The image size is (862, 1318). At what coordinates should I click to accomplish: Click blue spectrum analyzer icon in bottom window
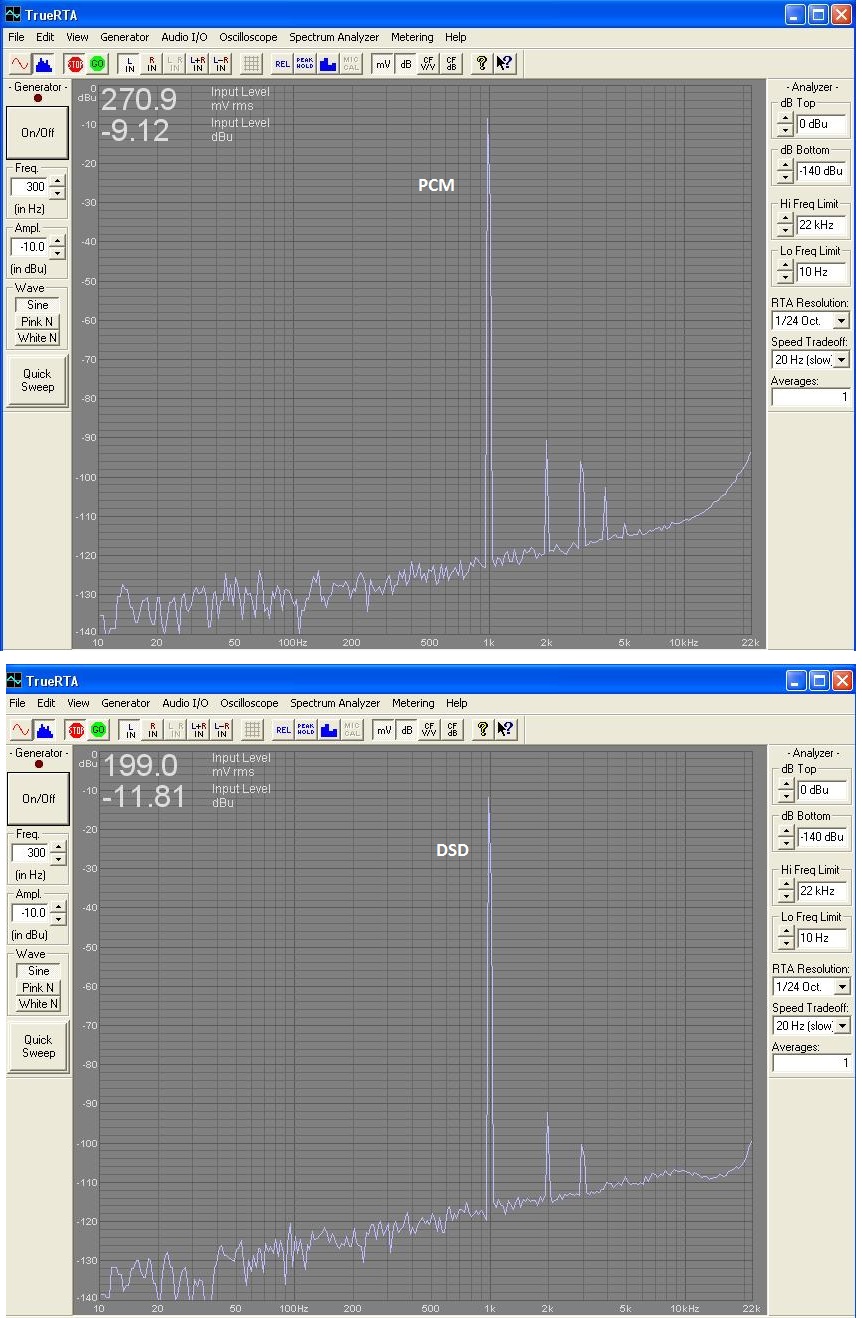tap(44, 730)
